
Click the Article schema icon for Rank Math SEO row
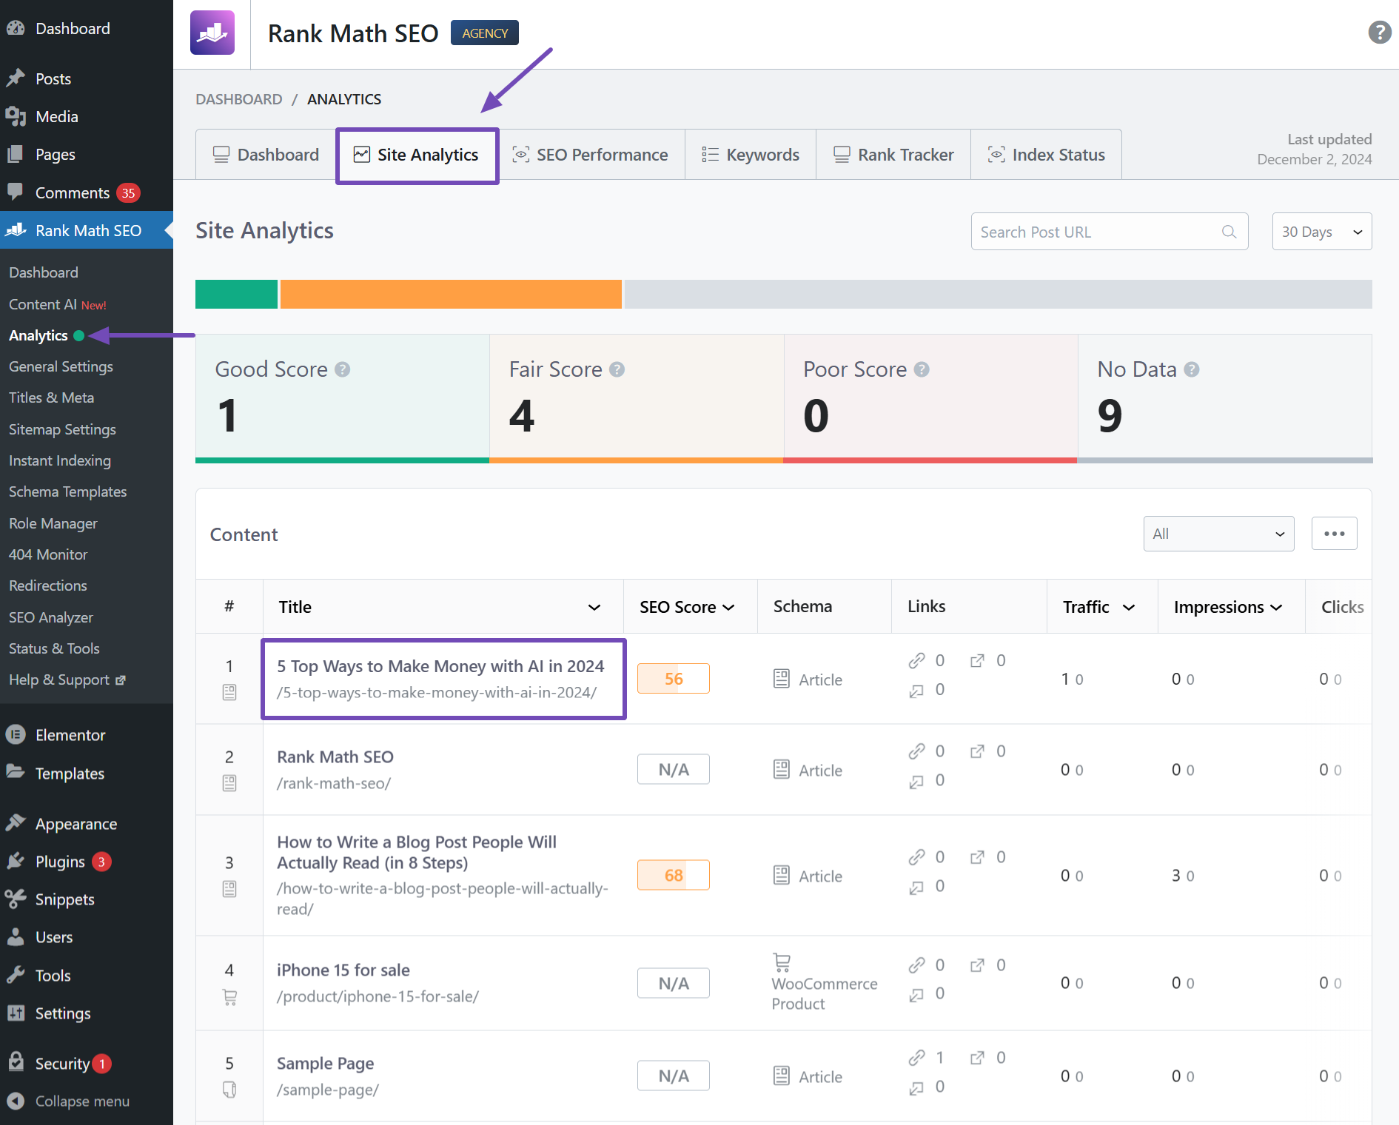pos(782,769)
